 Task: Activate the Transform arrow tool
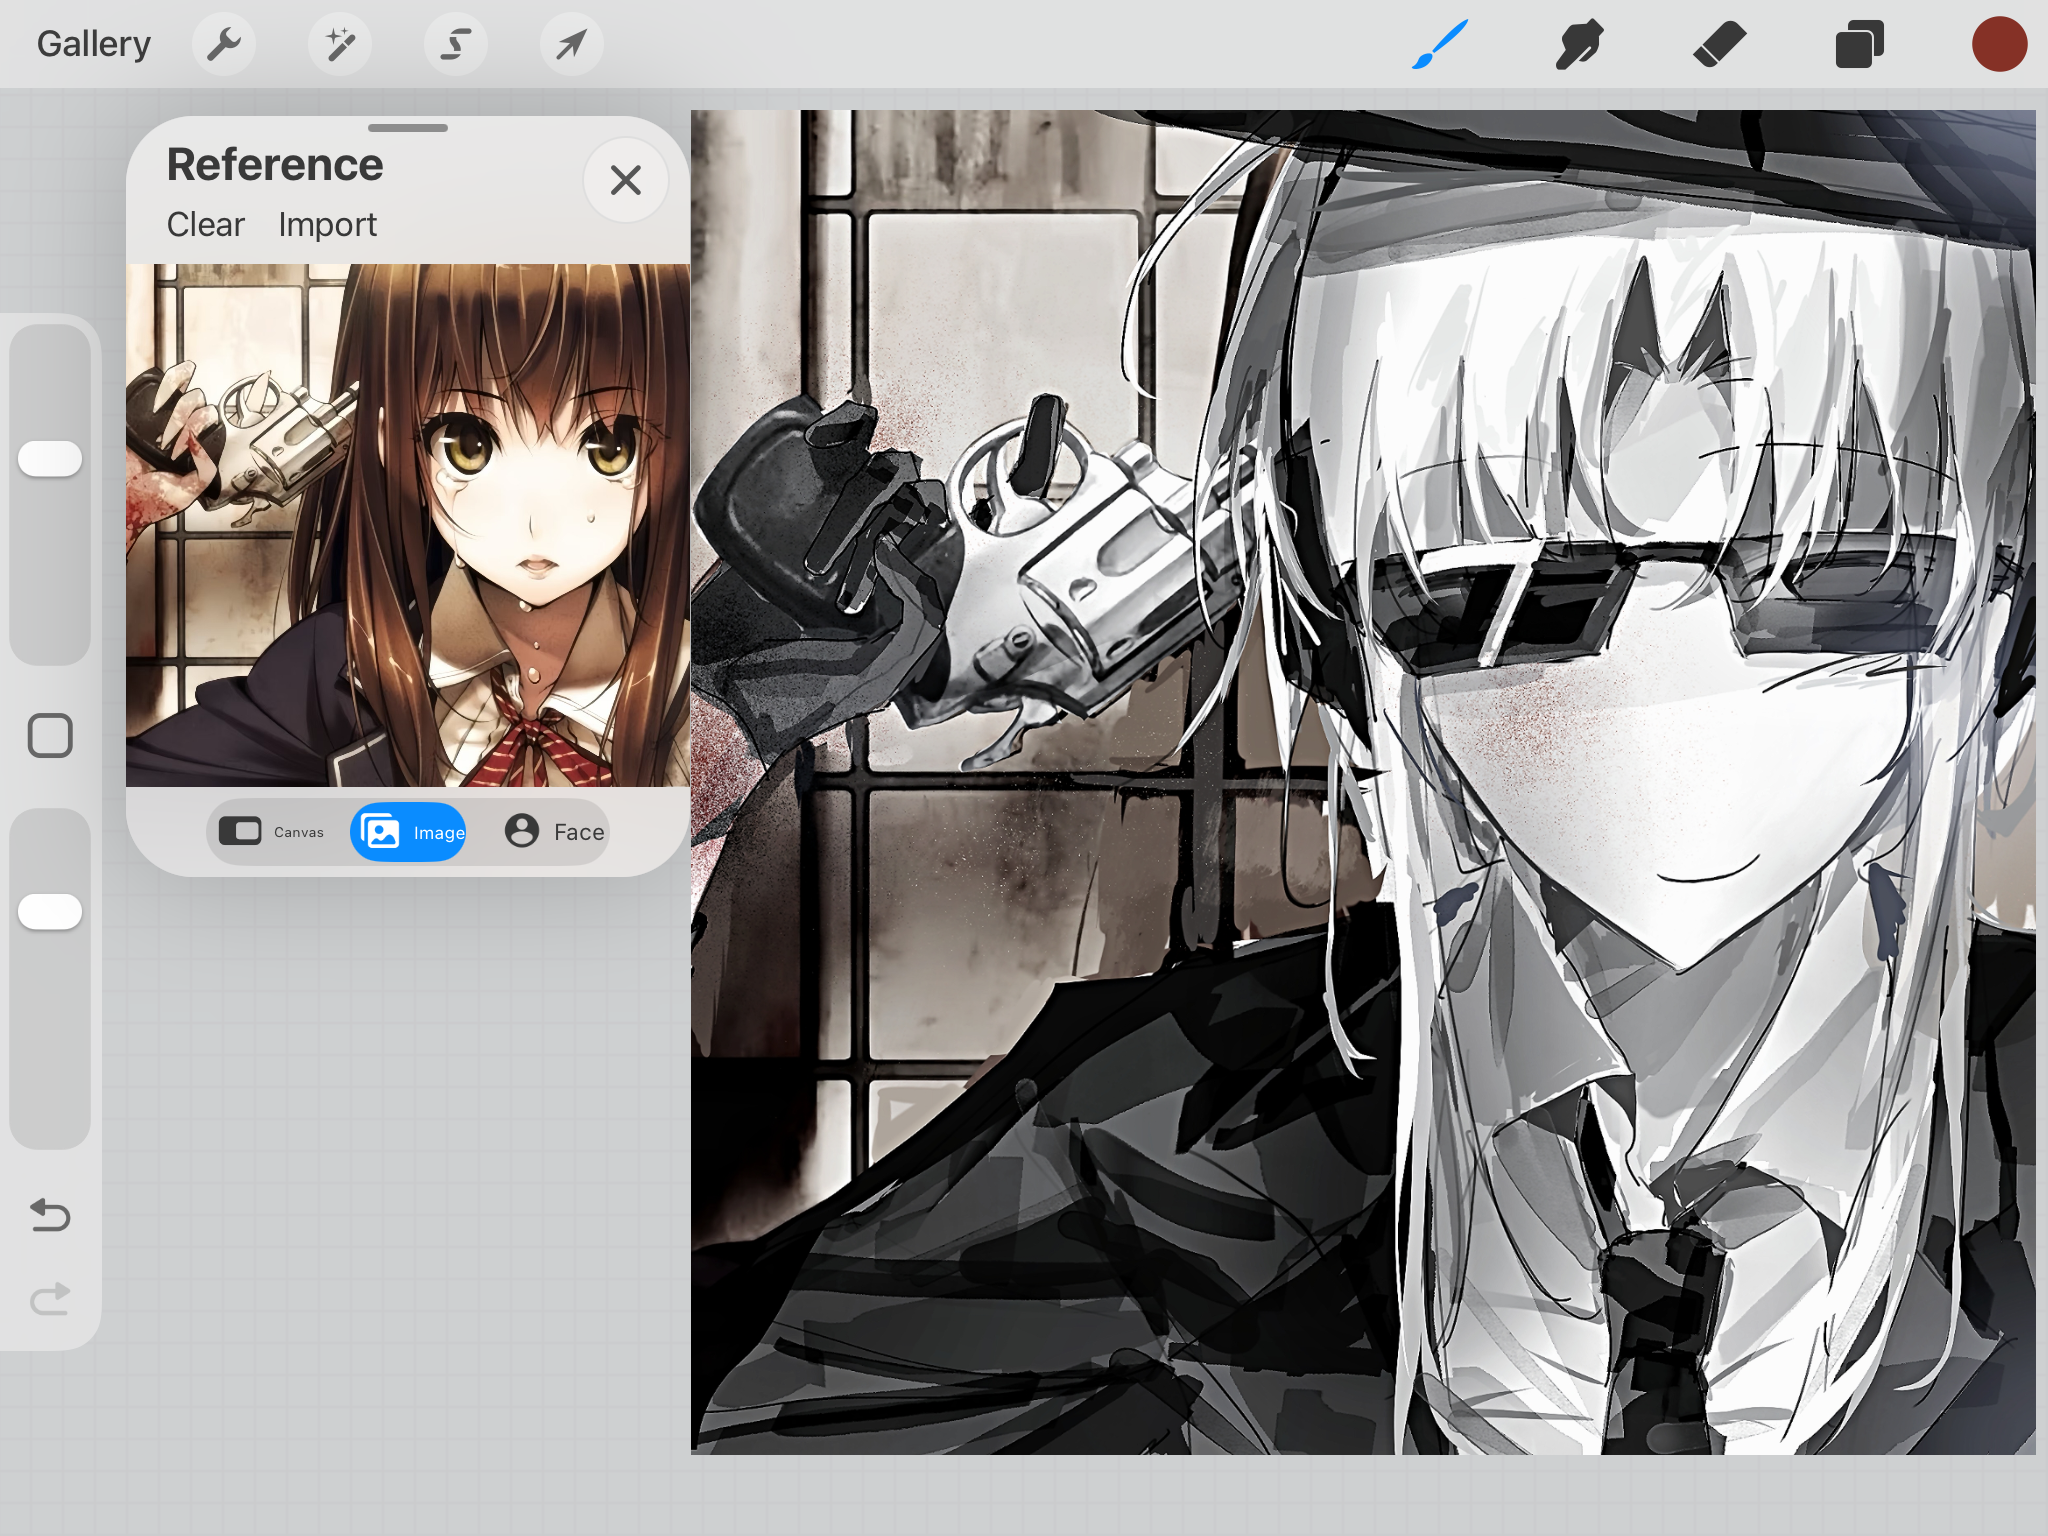pos(572,44)
